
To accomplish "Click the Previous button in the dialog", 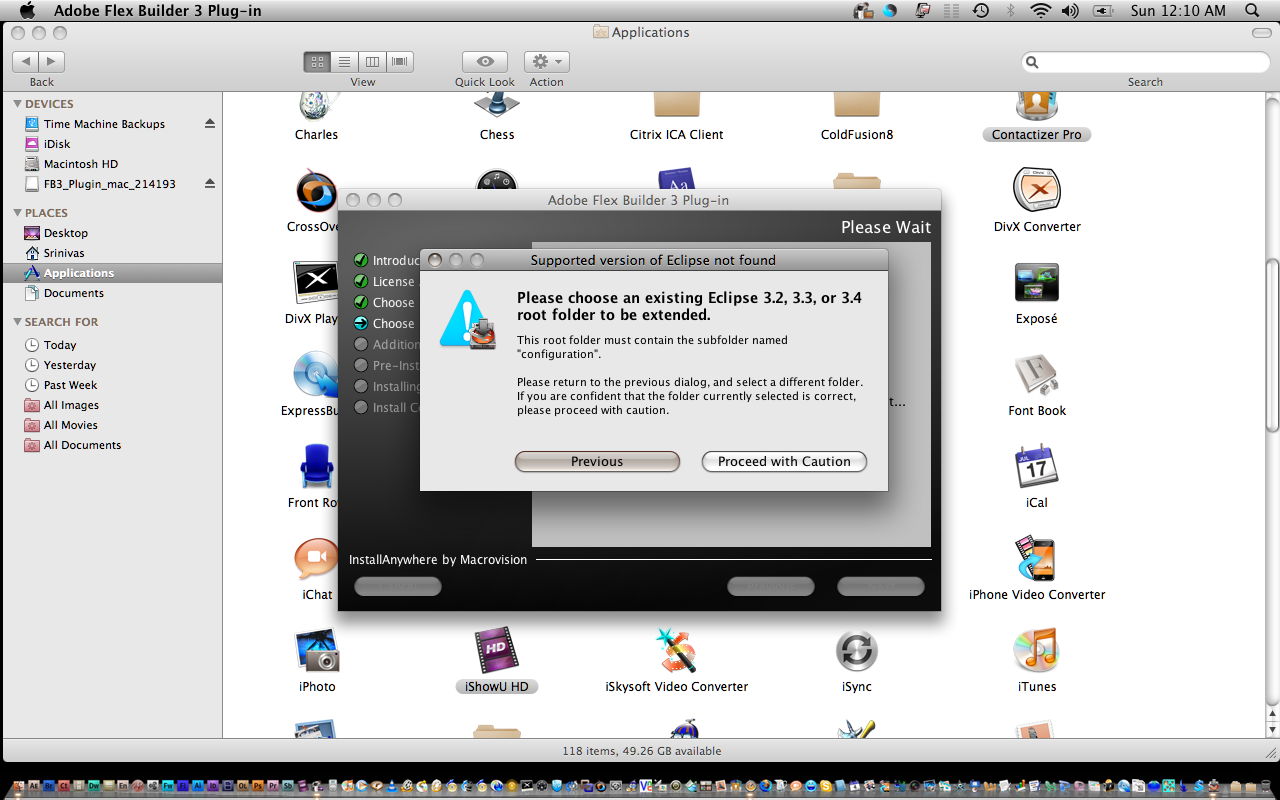I will tap(597, 461).
